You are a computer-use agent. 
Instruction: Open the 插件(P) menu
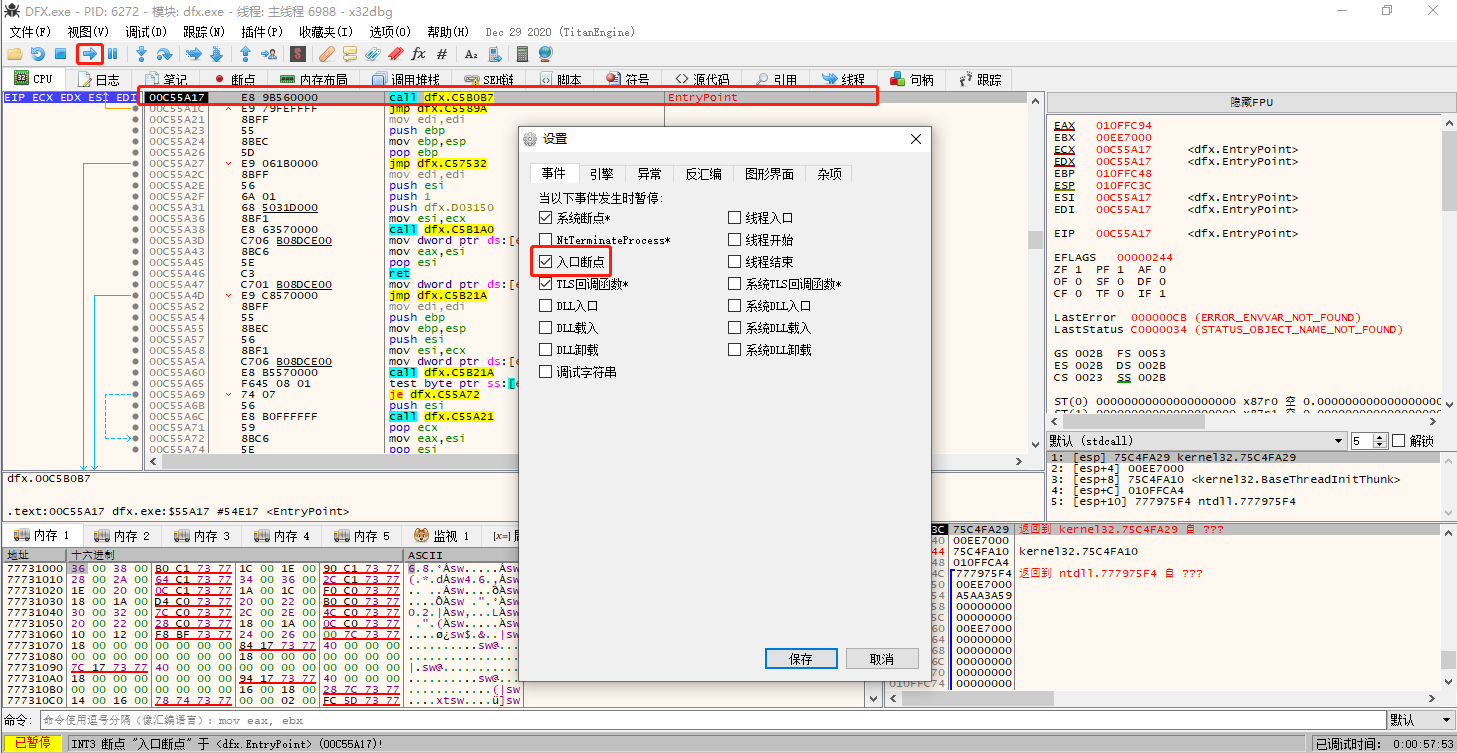click(x=262, y=32)
